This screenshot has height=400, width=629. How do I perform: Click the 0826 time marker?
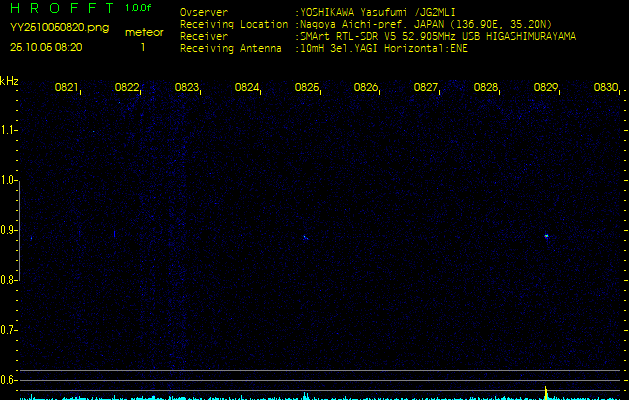366,87
